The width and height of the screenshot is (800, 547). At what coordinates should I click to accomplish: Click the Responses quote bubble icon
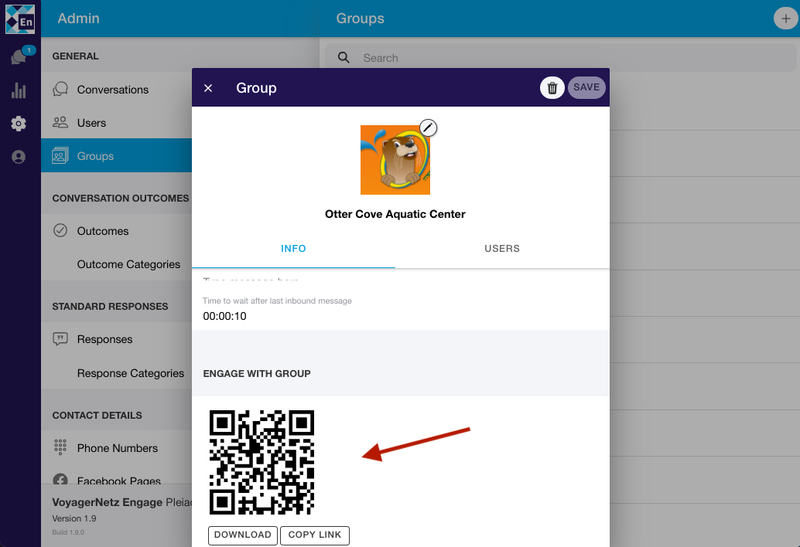(x=60, y=339)
